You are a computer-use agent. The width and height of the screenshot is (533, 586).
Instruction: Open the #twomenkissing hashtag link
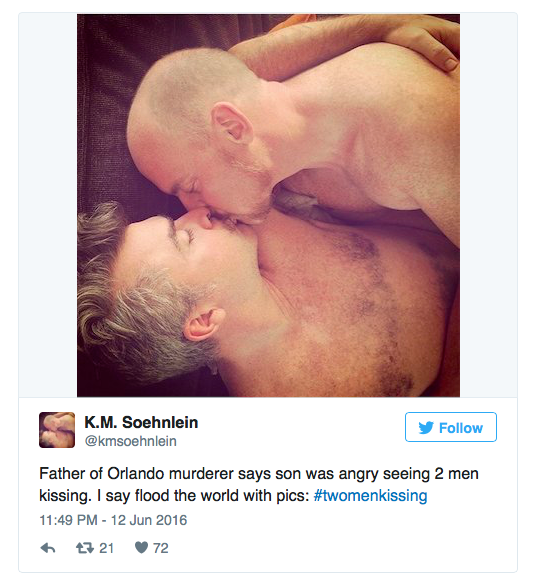[370, 496]
